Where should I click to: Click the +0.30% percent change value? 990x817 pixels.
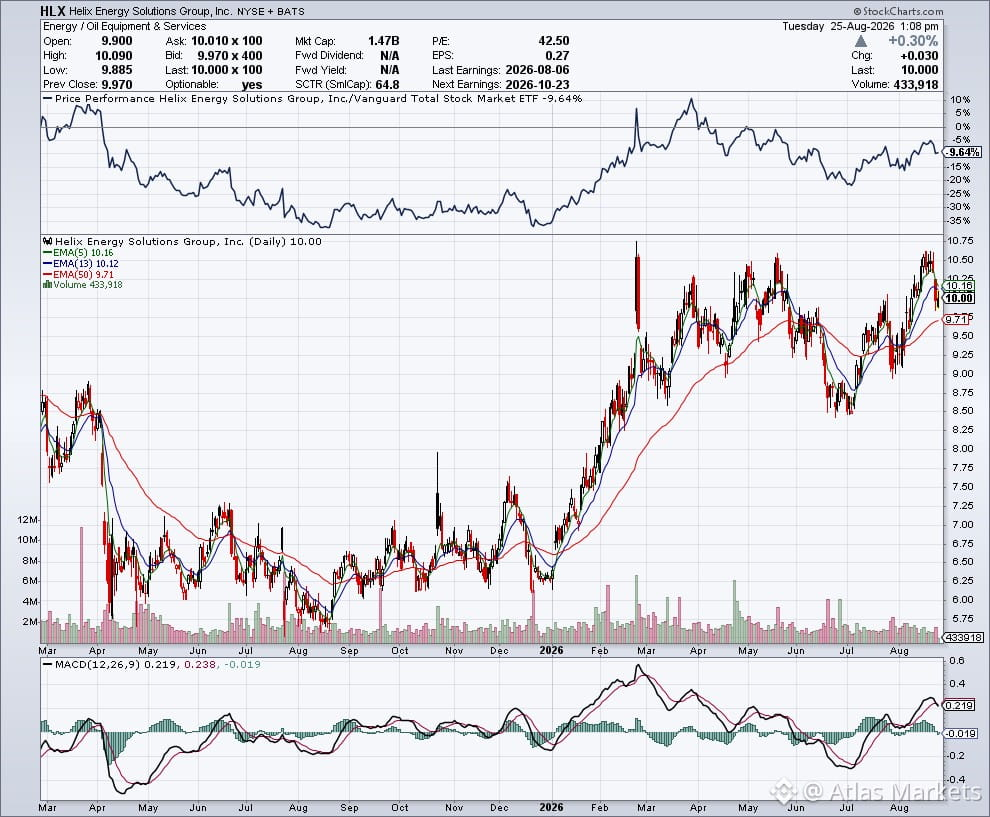pyautogui.click(x=913, y=41)
